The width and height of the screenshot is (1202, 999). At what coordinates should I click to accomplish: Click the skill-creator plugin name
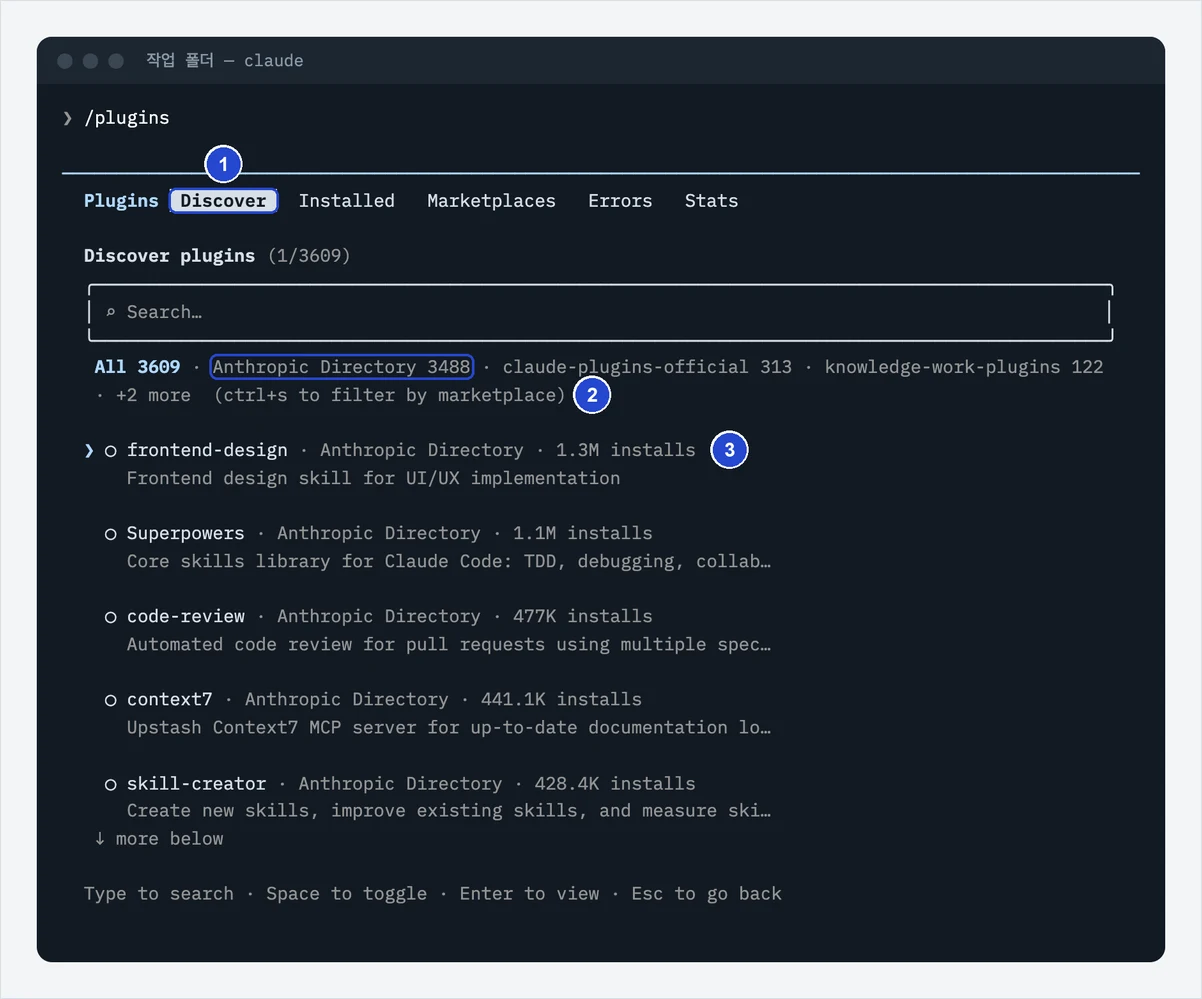[197, 783]
